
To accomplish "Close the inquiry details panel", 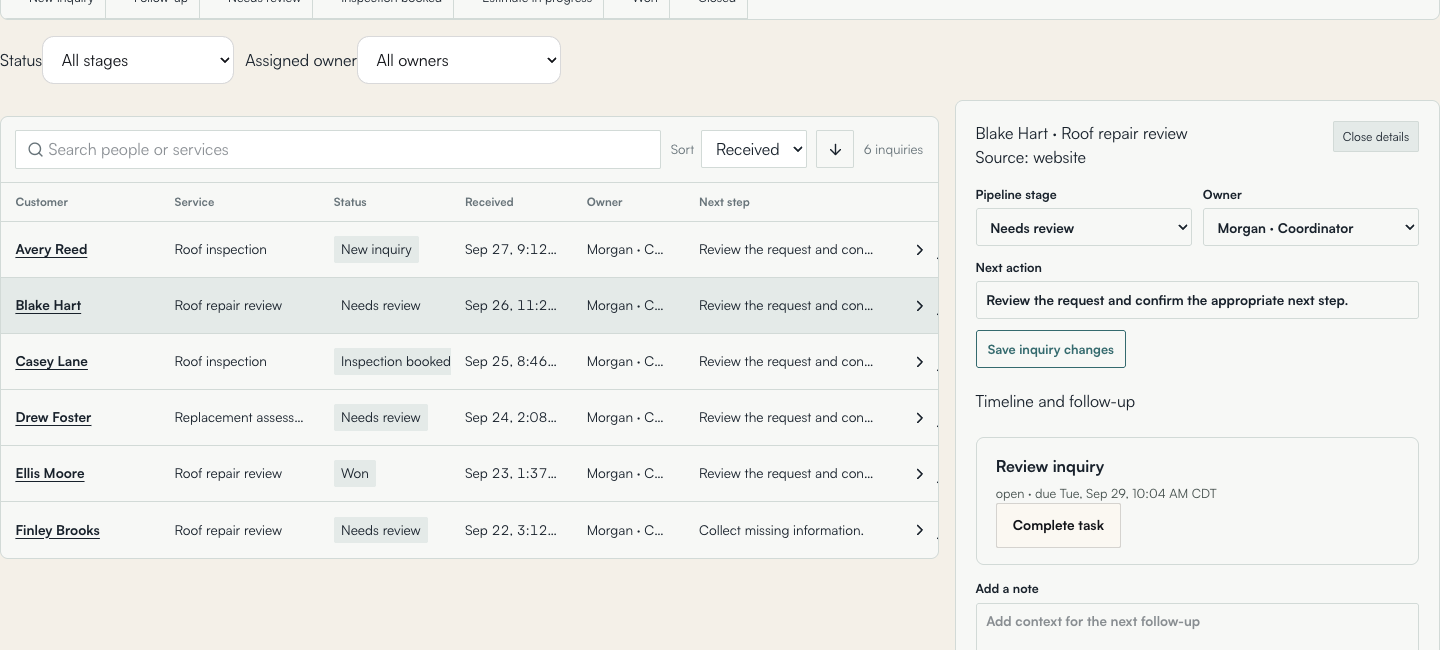I will click(x=1375, y=137).
